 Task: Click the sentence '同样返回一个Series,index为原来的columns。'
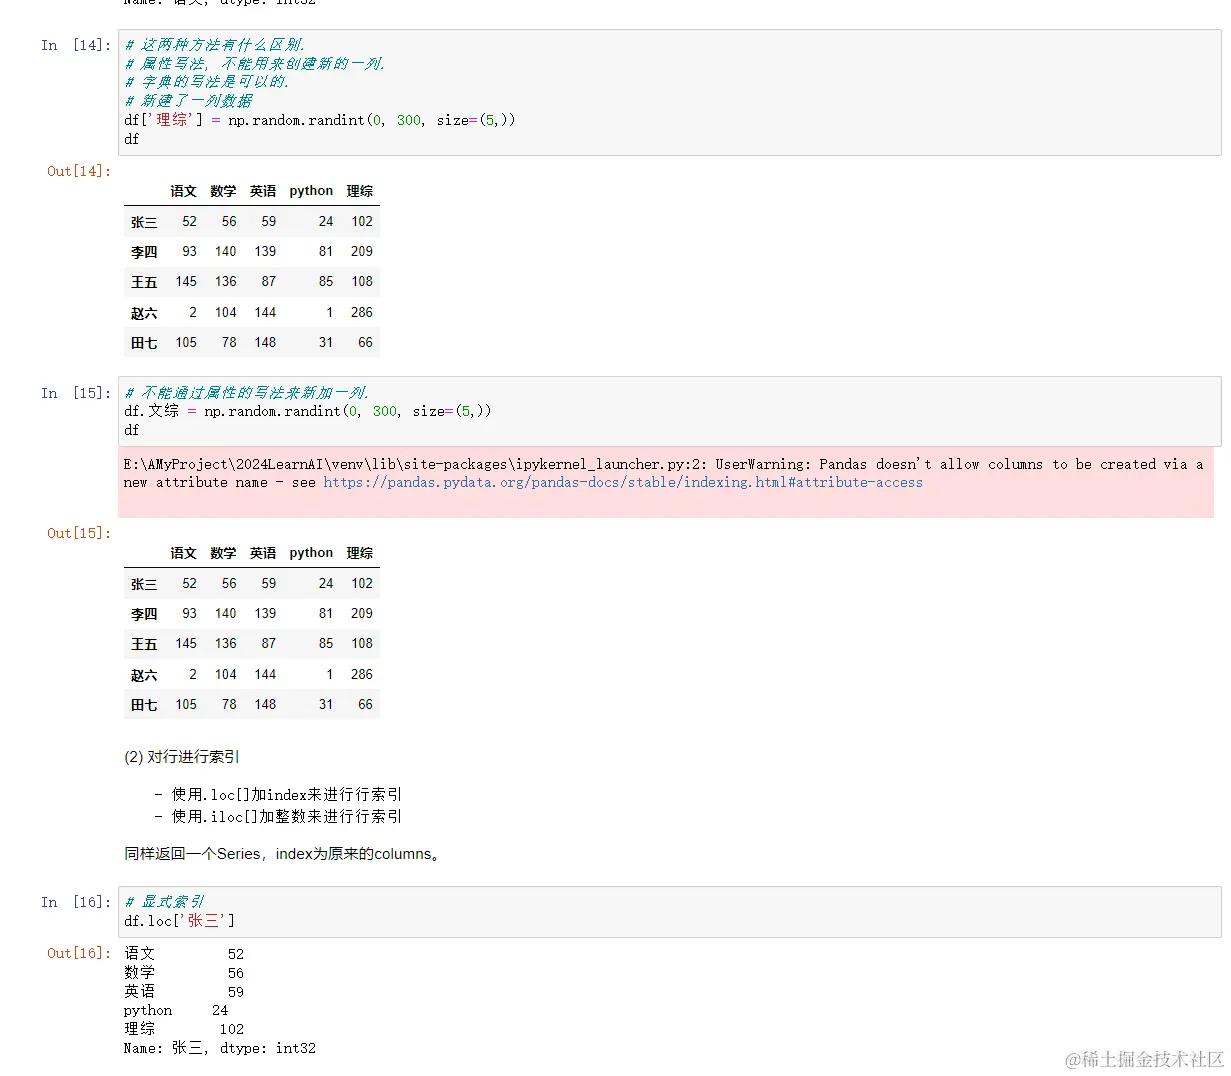point(283,854)
